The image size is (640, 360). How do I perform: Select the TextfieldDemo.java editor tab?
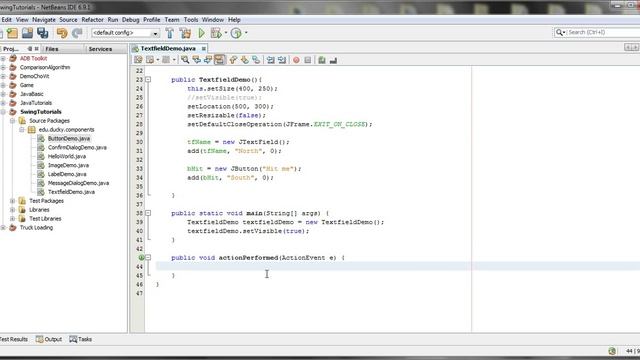pyautogui.click(x=168, y=49)
